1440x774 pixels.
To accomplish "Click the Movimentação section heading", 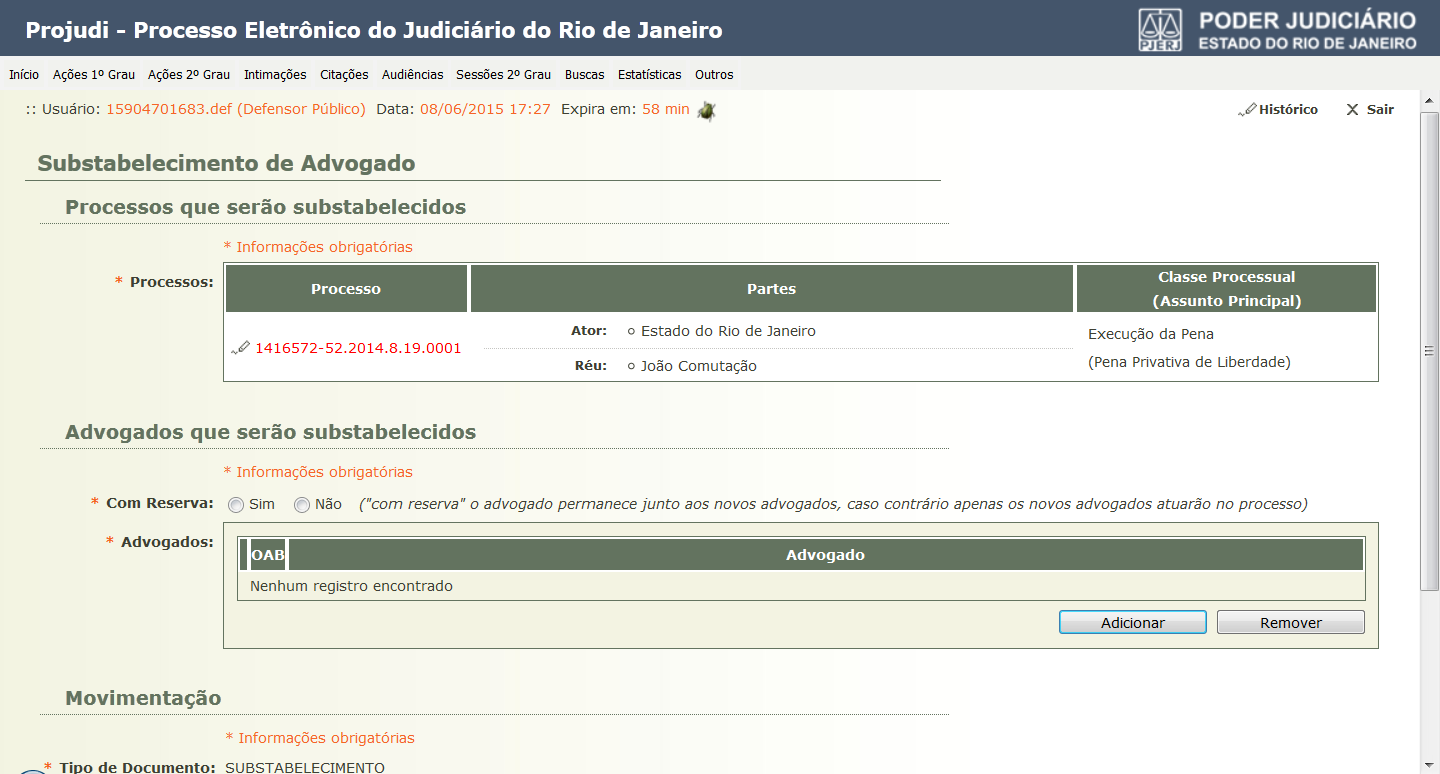I will click(x=143, y=697).
